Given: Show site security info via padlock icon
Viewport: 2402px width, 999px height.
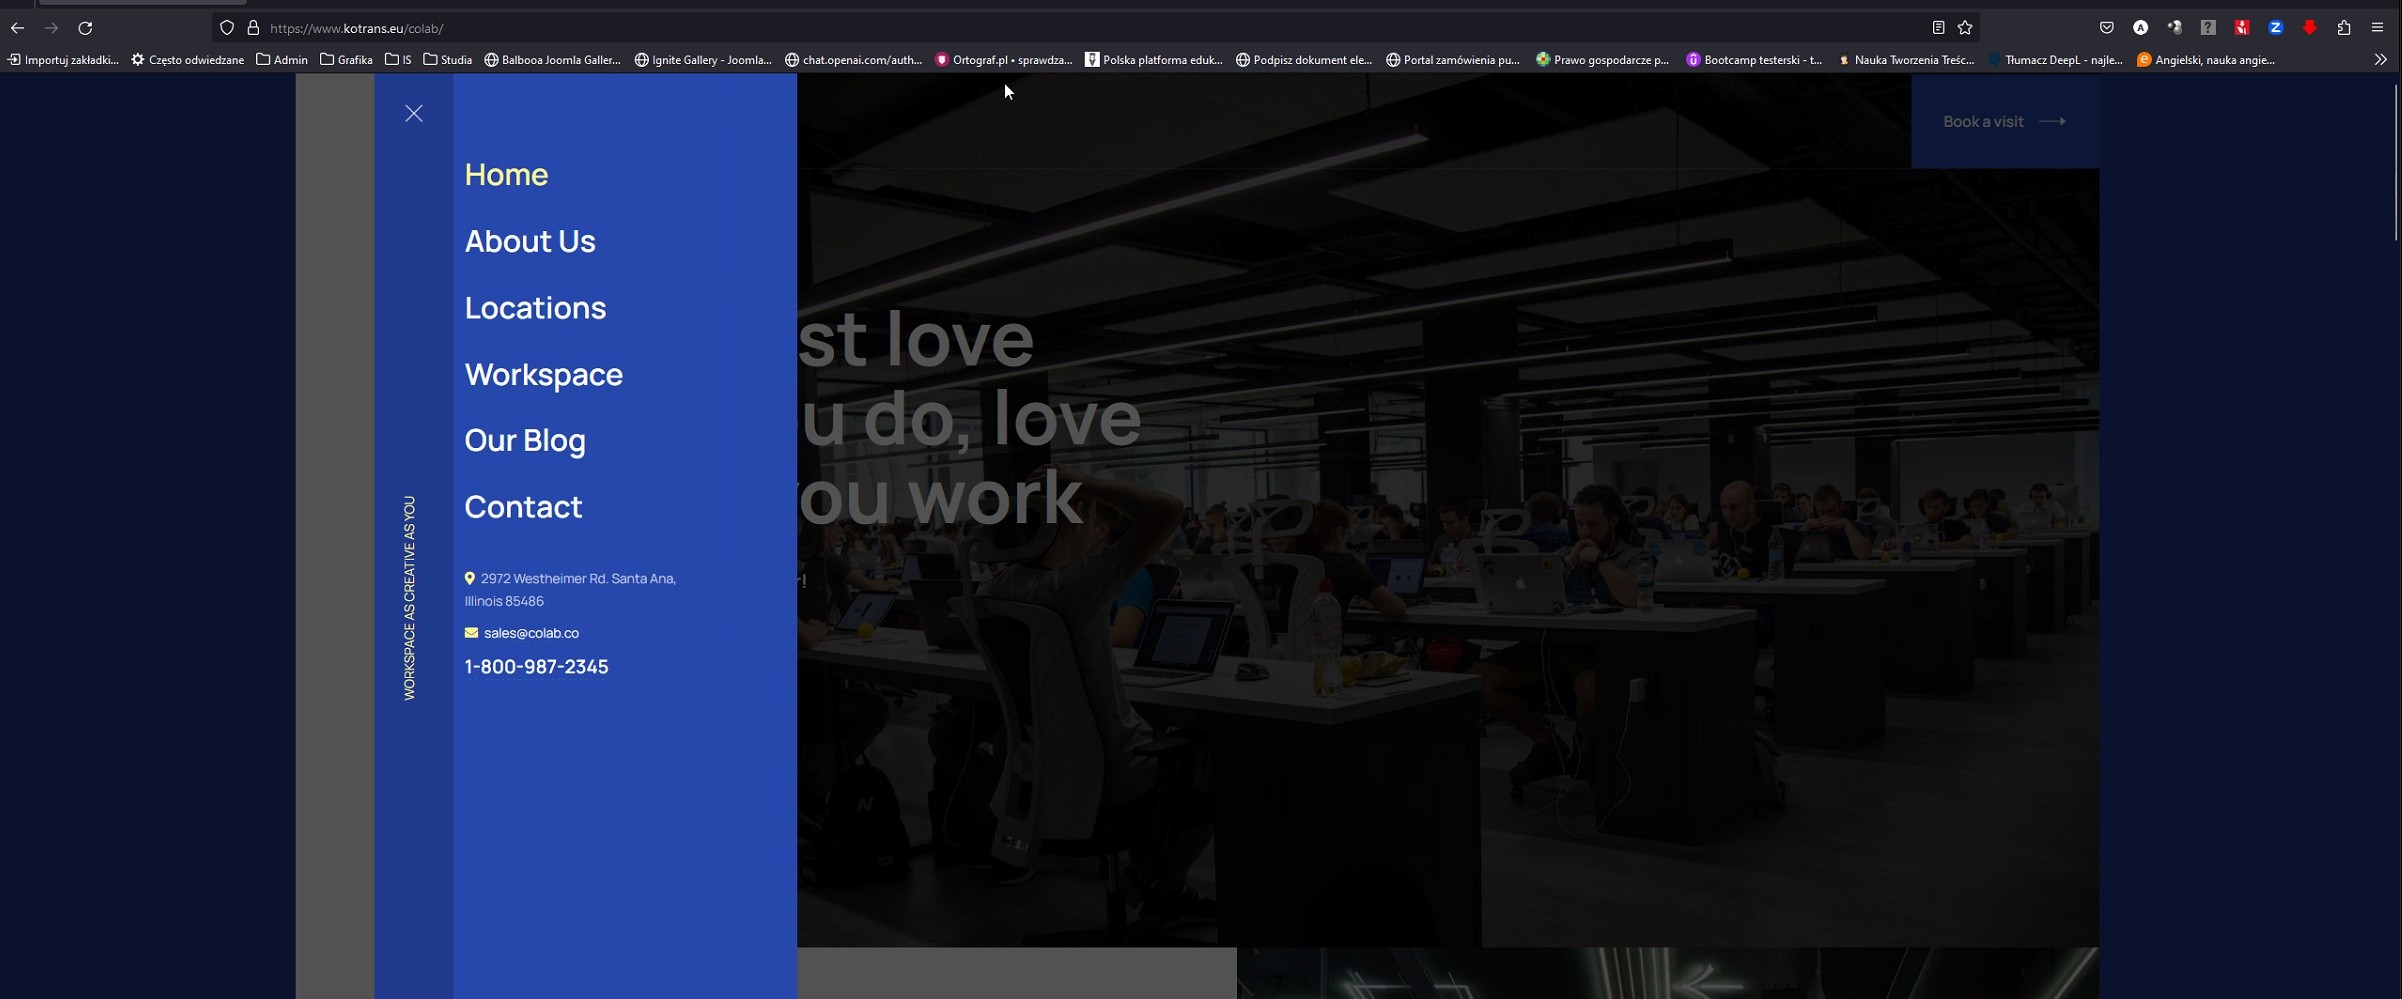Looking at the screenshot, I should click(253, 28).
